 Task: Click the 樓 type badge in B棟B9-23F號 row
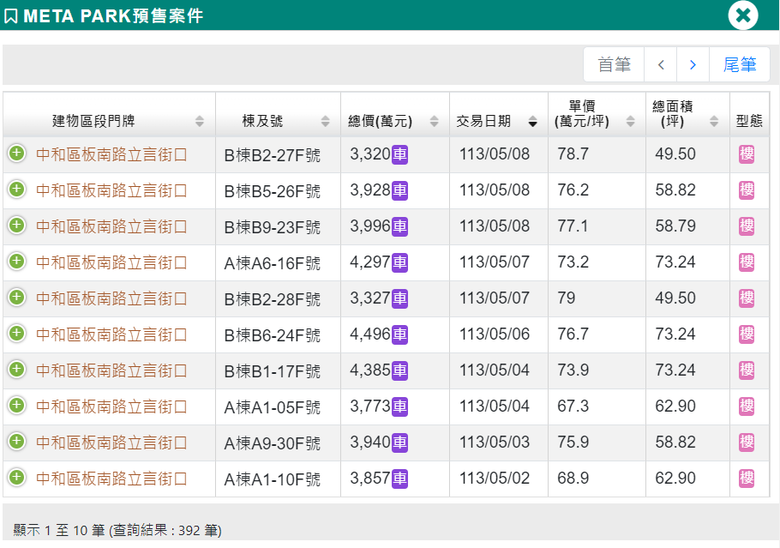tap(746, 227)
